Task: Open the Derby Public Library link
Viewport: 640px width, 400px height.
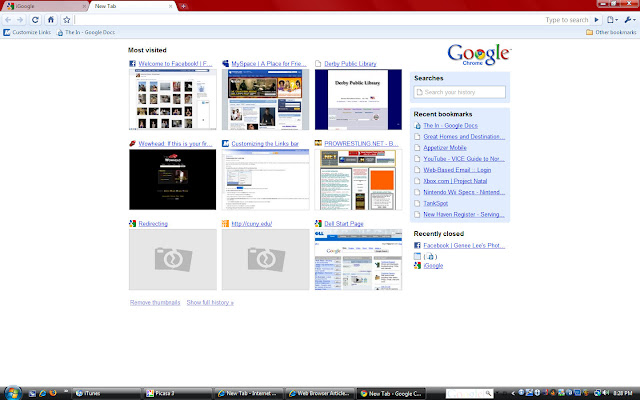Action: coord(350,64)
